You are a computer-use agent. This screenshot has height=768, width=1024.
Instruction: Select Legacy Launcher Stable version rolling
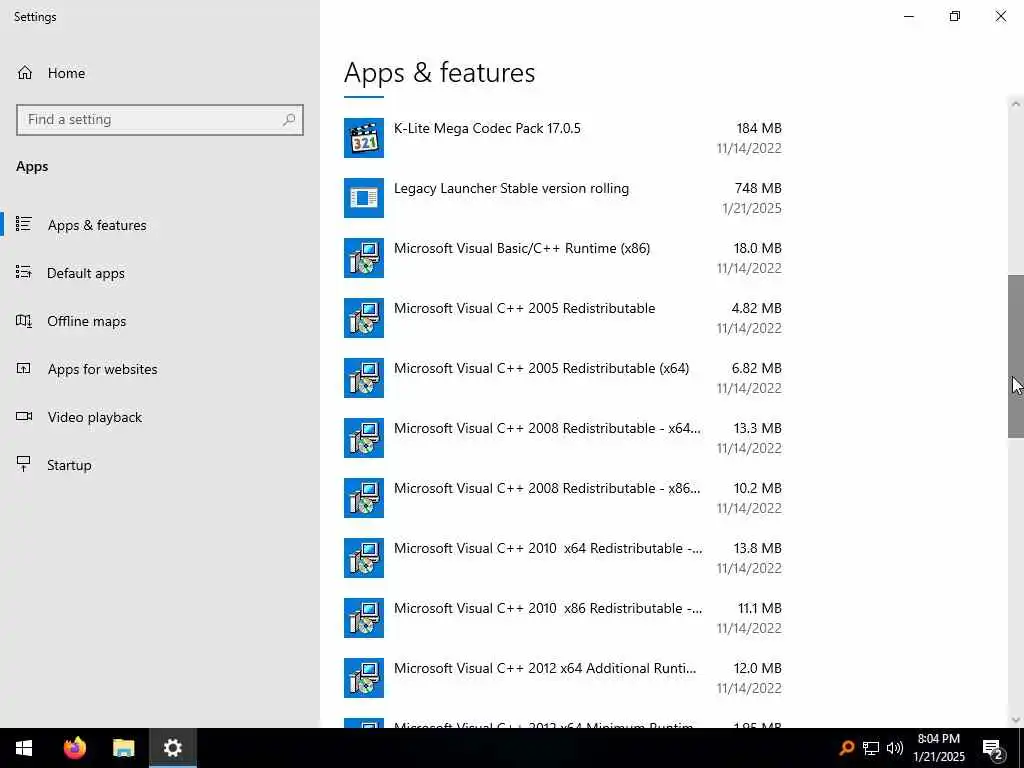coord(563,198)
